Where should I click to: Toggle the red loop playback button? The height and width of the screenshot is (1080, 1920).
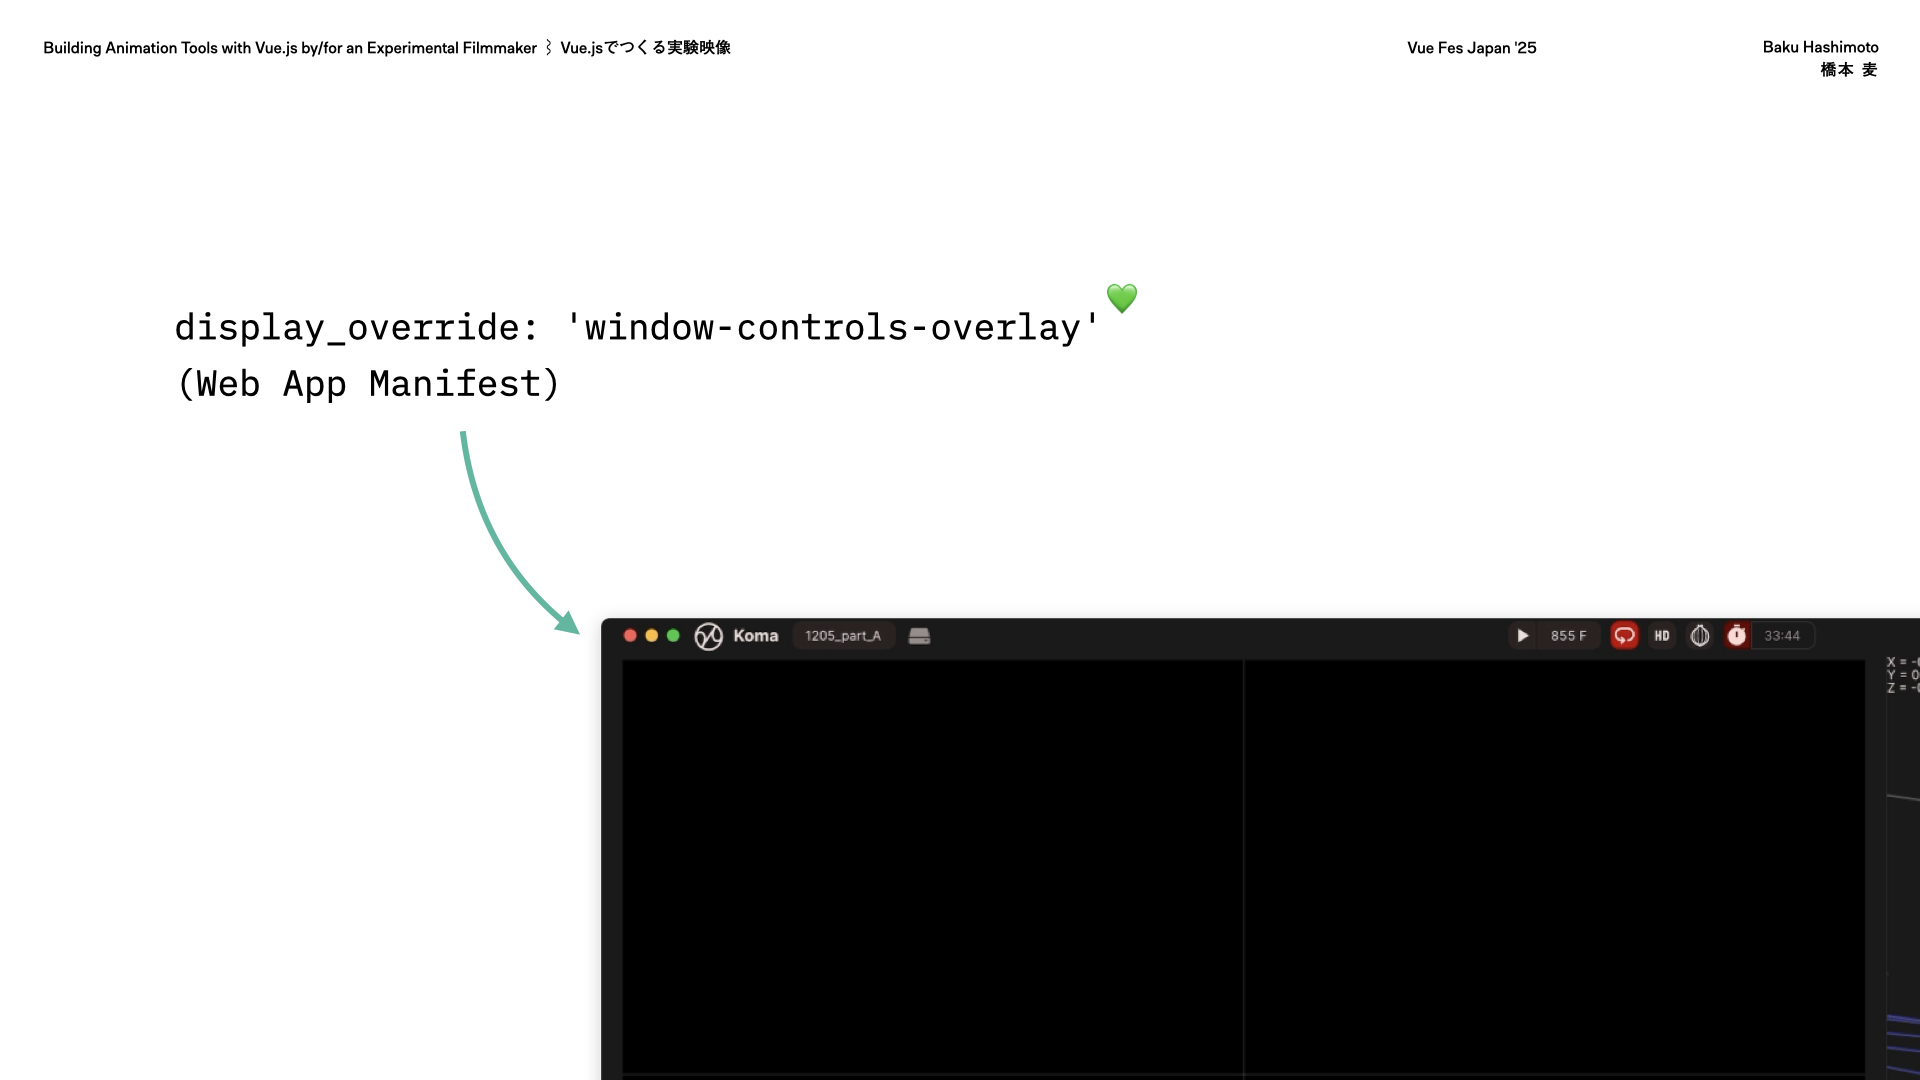tap(1624, 636)
